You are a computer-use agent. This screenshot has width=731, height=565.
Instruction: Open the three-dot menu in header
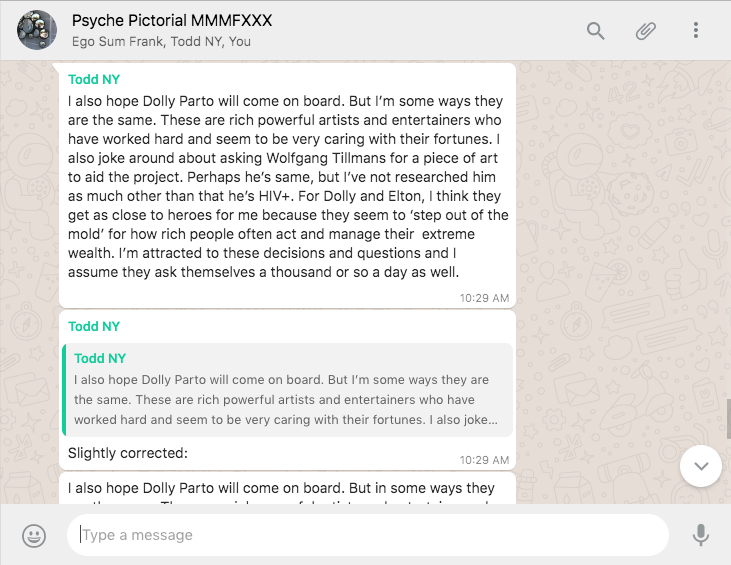click(696, 30)
